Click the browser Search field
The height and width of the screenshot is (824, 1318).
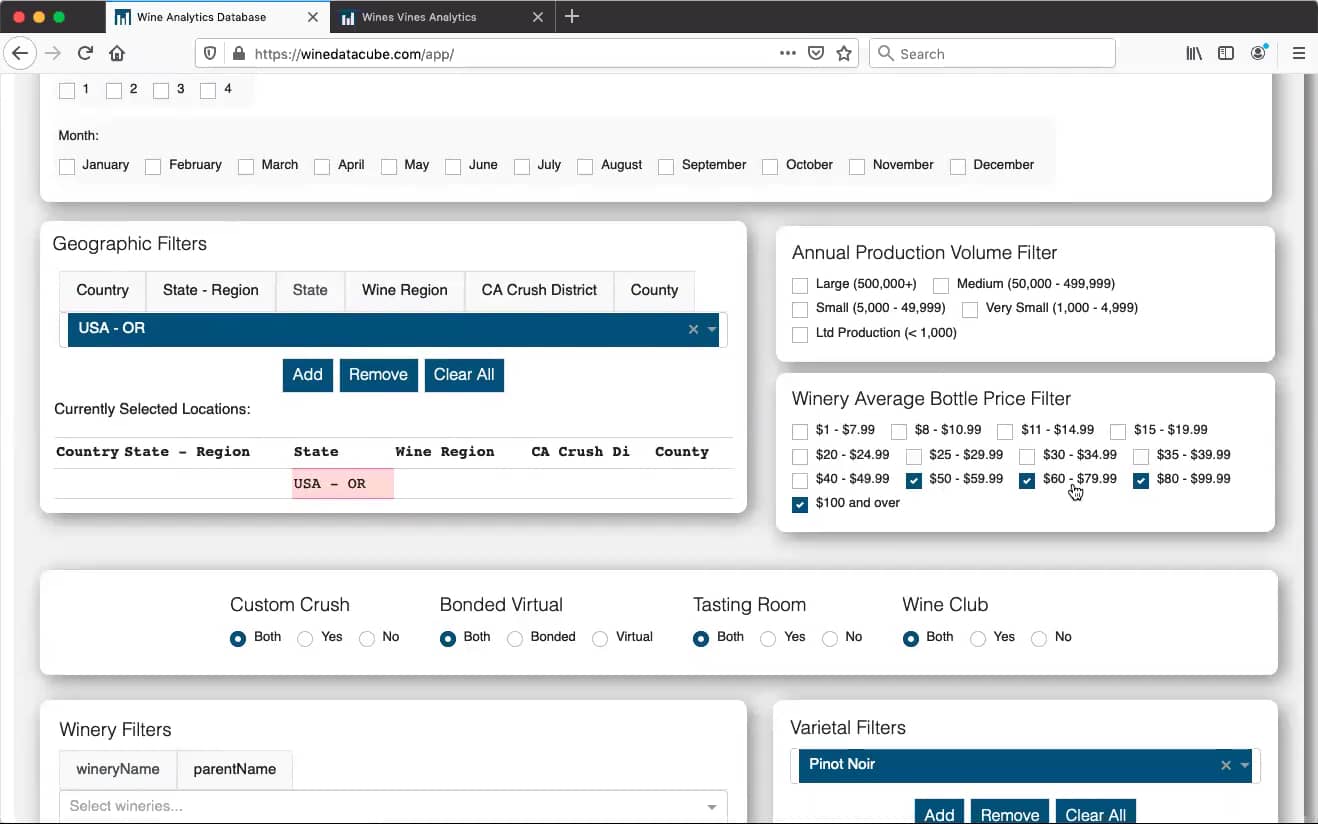(993, 53)
